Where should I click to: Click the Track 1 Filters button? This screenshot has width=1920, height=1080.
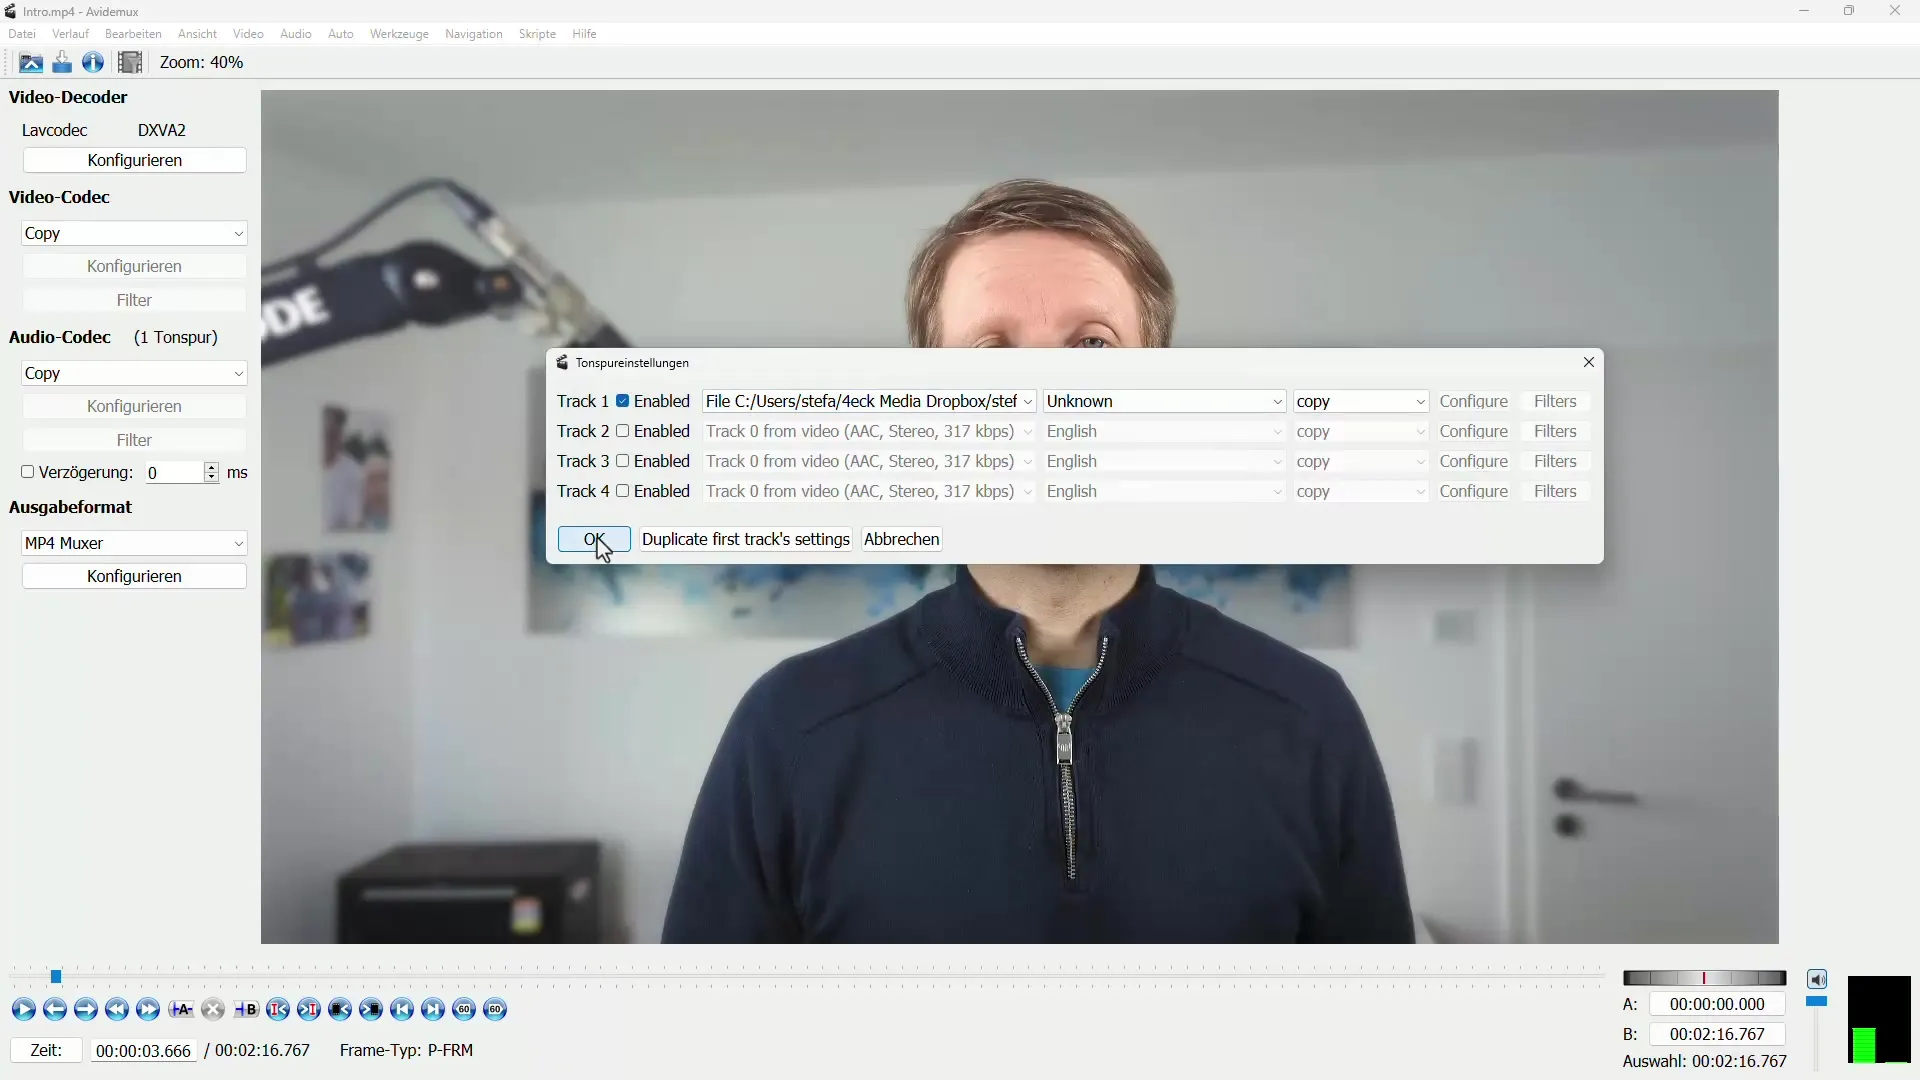click(1555, 401)
